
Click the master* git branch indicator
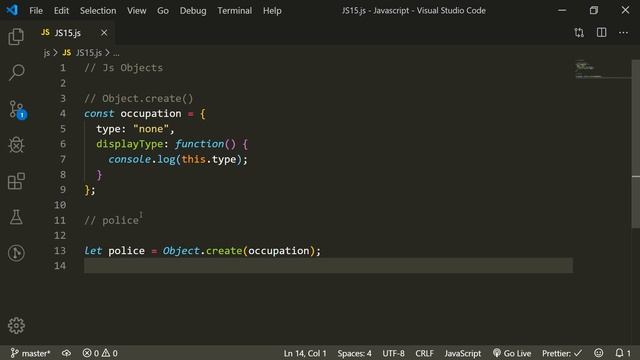point(31,353)
